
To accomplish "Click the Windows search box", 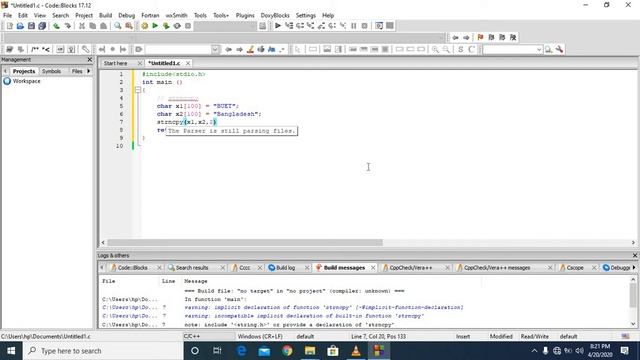I will pos(104,351).
